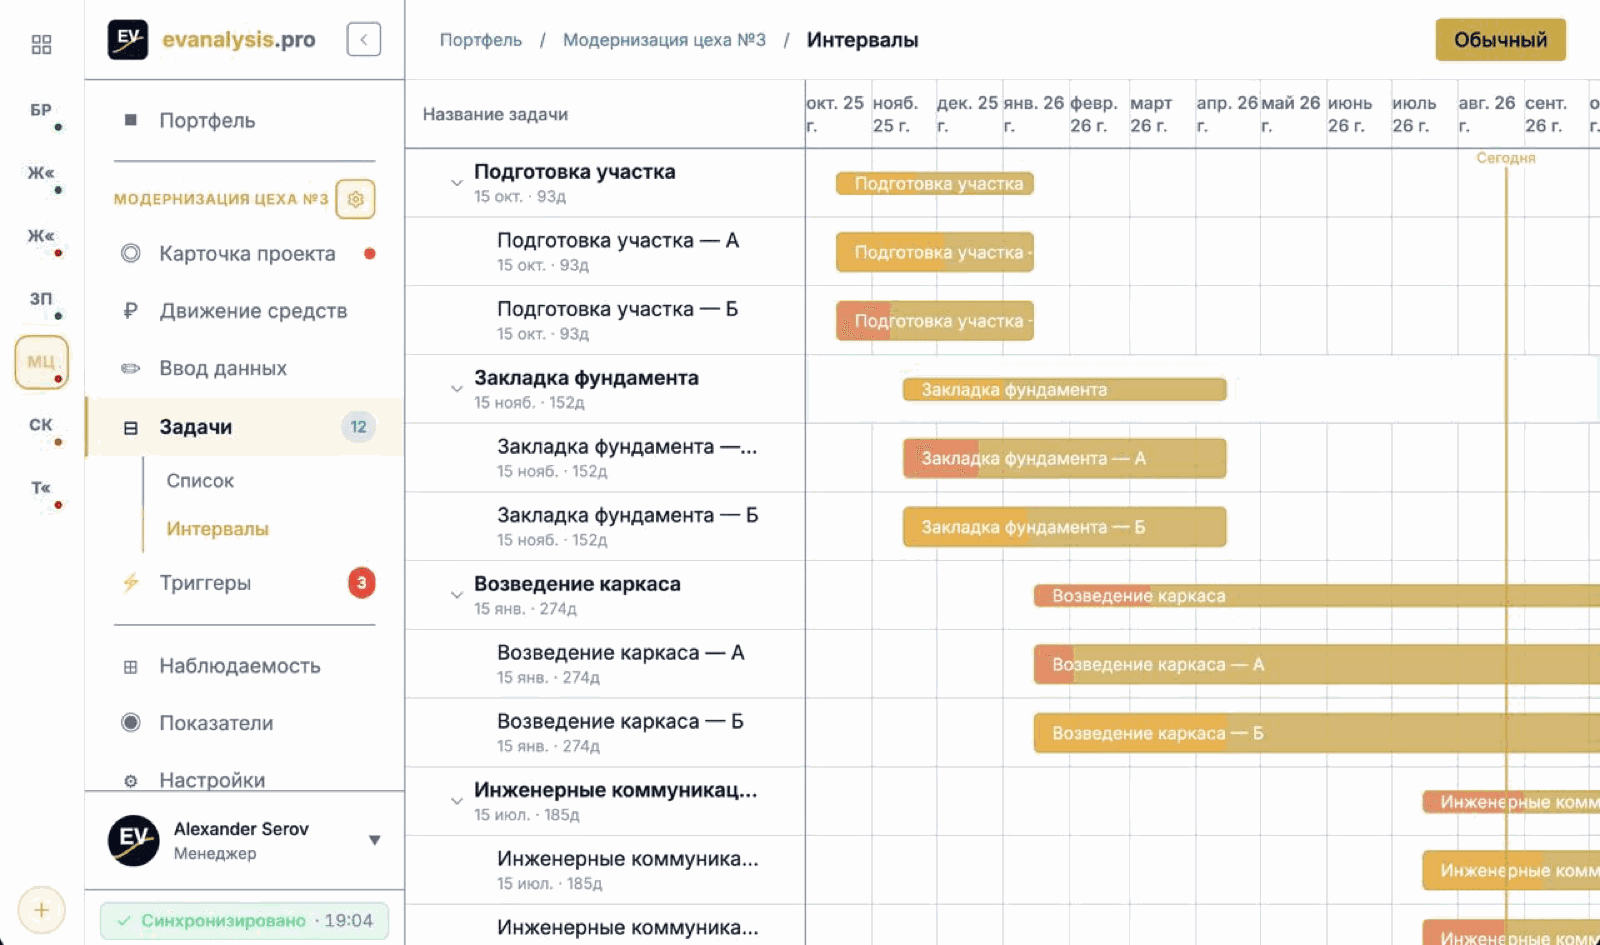Image resolution: width=1600 pixels, height=945 pixels.
Task: Switch to the ЗП project in the rail
Action: click(x=41, y=299)
